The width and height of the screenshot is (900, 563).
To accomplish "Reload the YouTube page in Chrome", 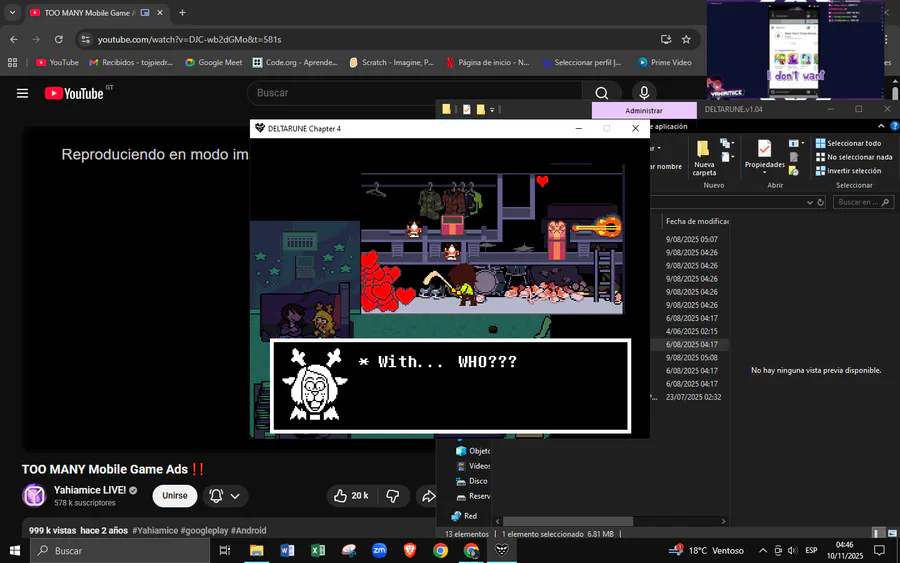I will (59, 40).
